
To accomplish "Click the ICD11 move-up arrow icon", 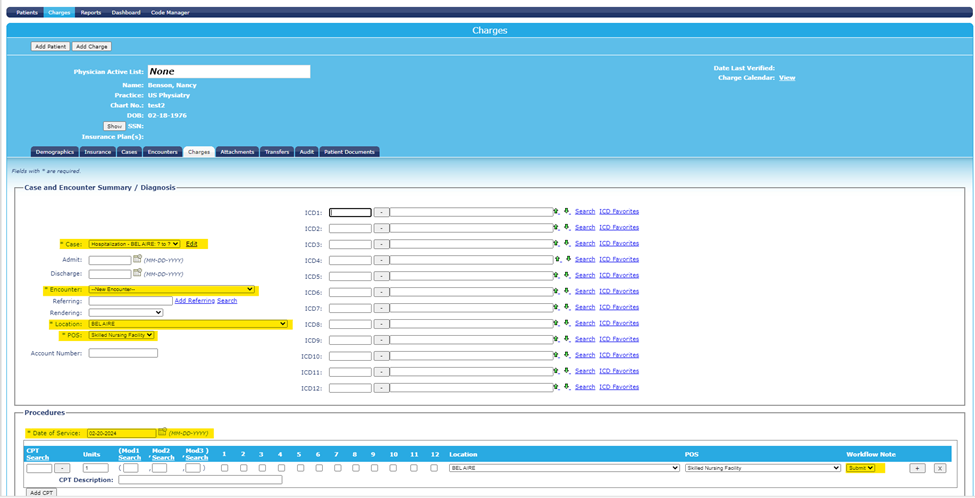I will (557, 371).
